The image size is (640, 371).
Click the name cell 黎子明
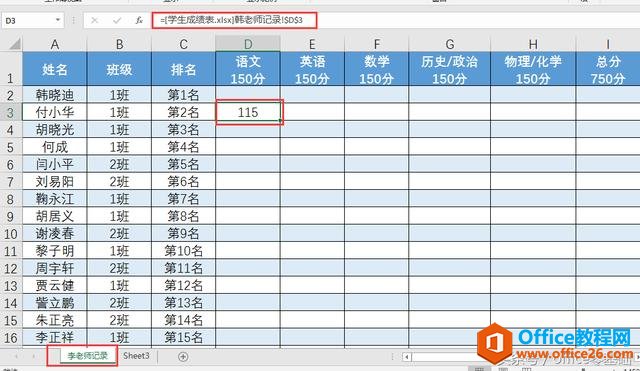(x=55, y=251)
